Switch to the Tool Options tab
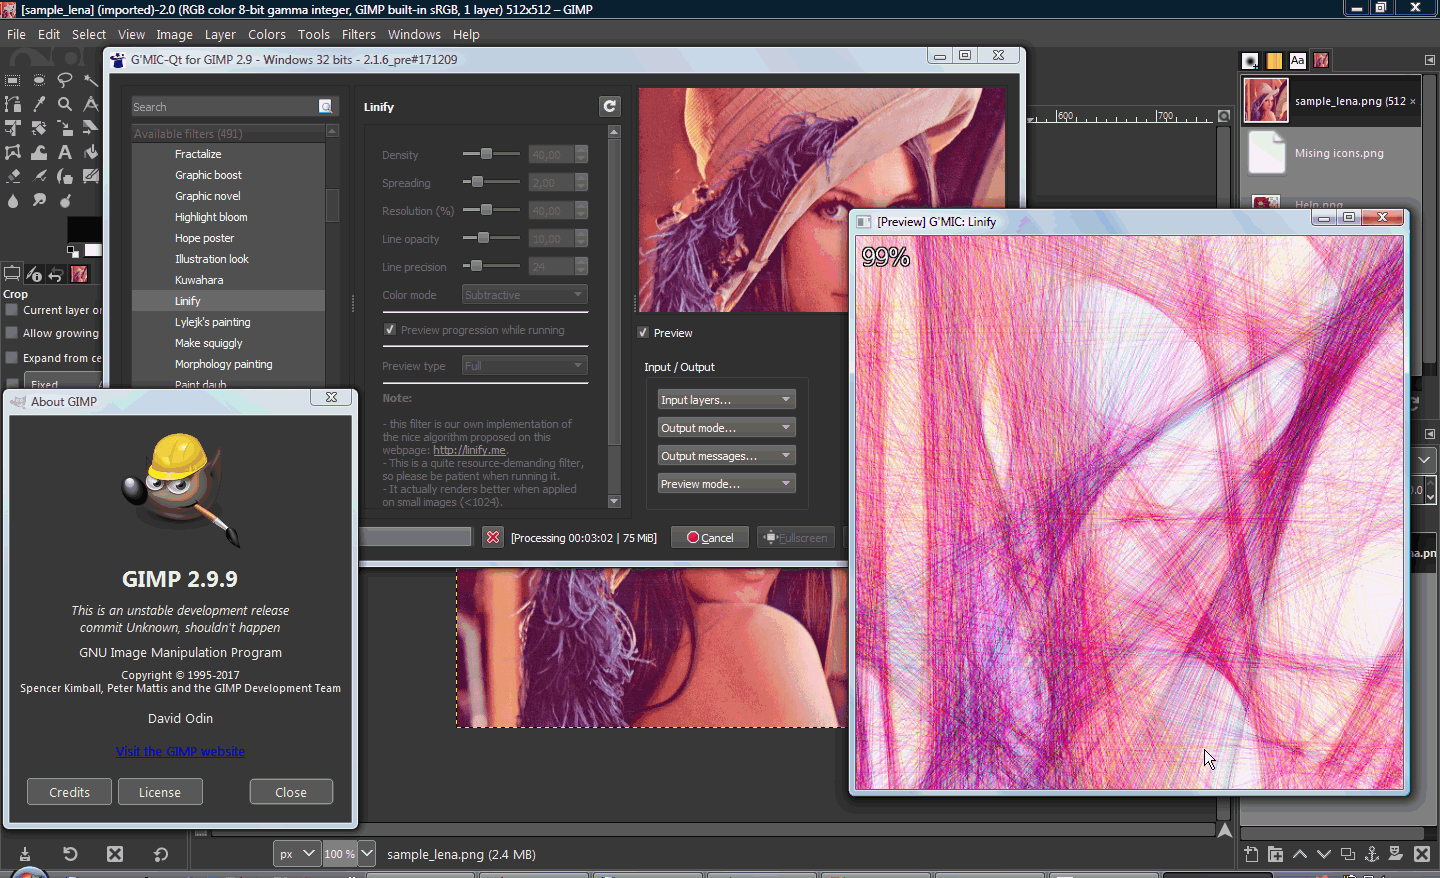This screenshot has width=1440, height=878. pyautogui.click(x=12, y=273)
